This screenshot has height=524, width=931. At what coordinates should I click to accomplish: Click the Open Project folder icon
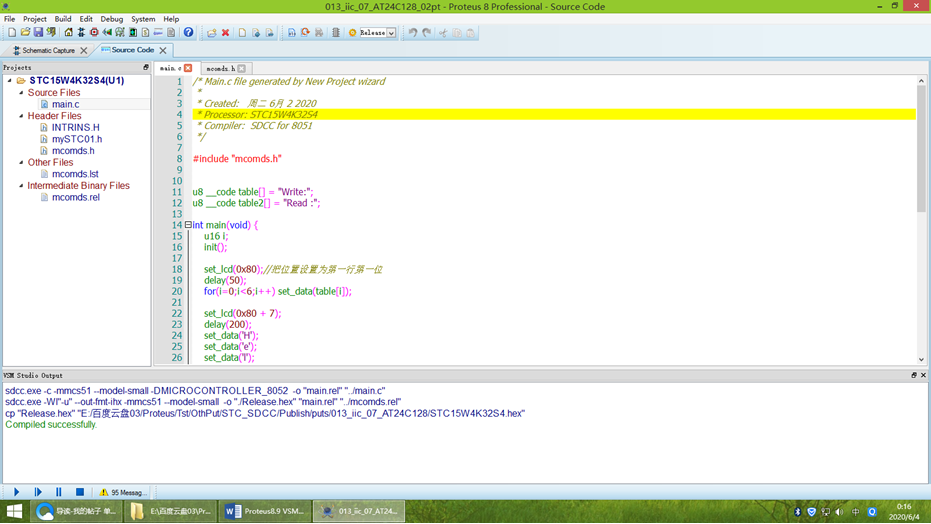pos(25,33)
